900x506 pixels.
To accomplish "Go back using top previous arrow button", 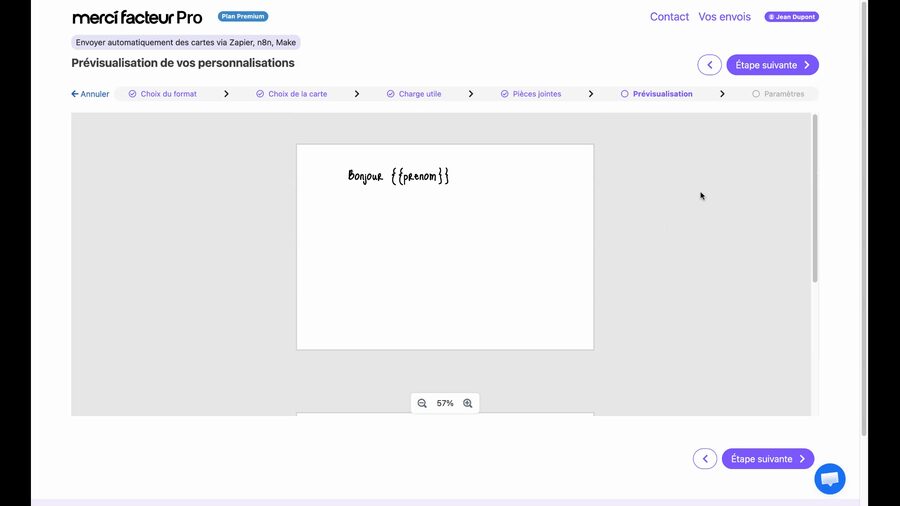I will coord(709,65).
